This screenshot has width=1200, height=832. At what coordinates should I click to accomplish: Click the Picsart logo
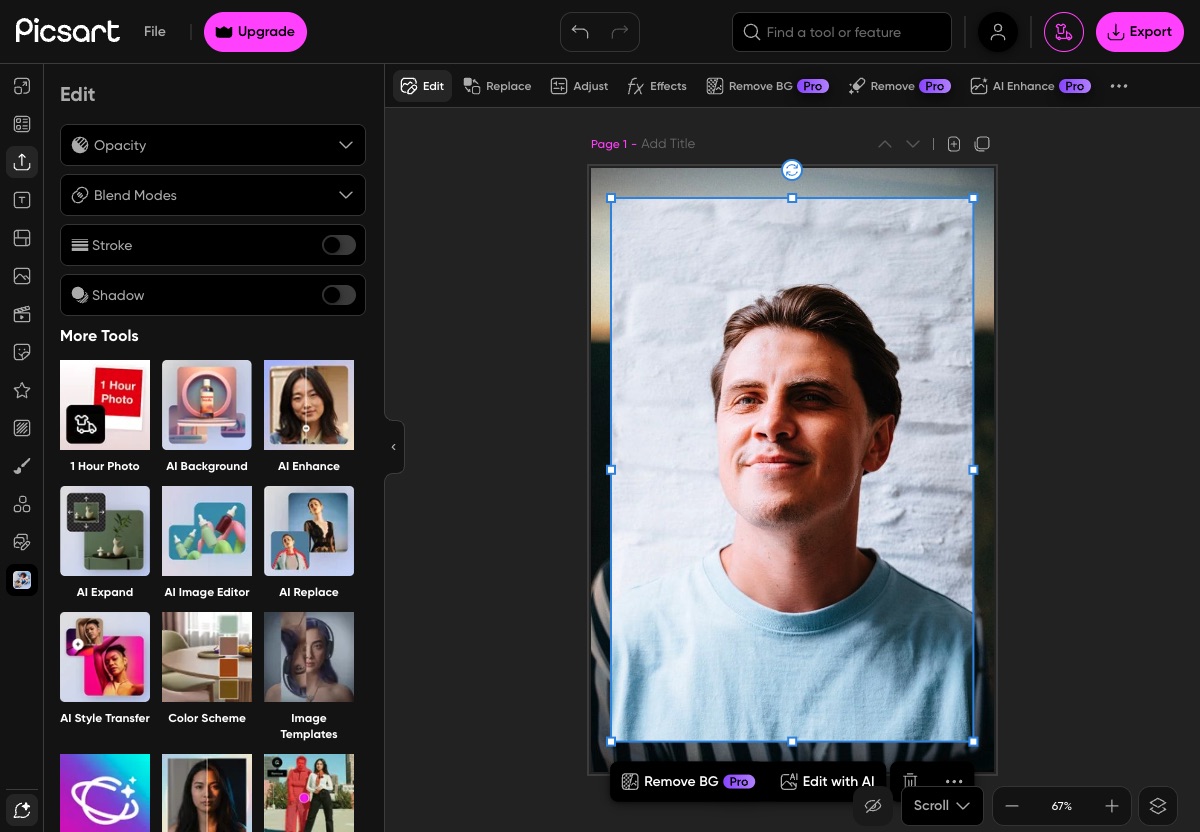click(67, 31)
